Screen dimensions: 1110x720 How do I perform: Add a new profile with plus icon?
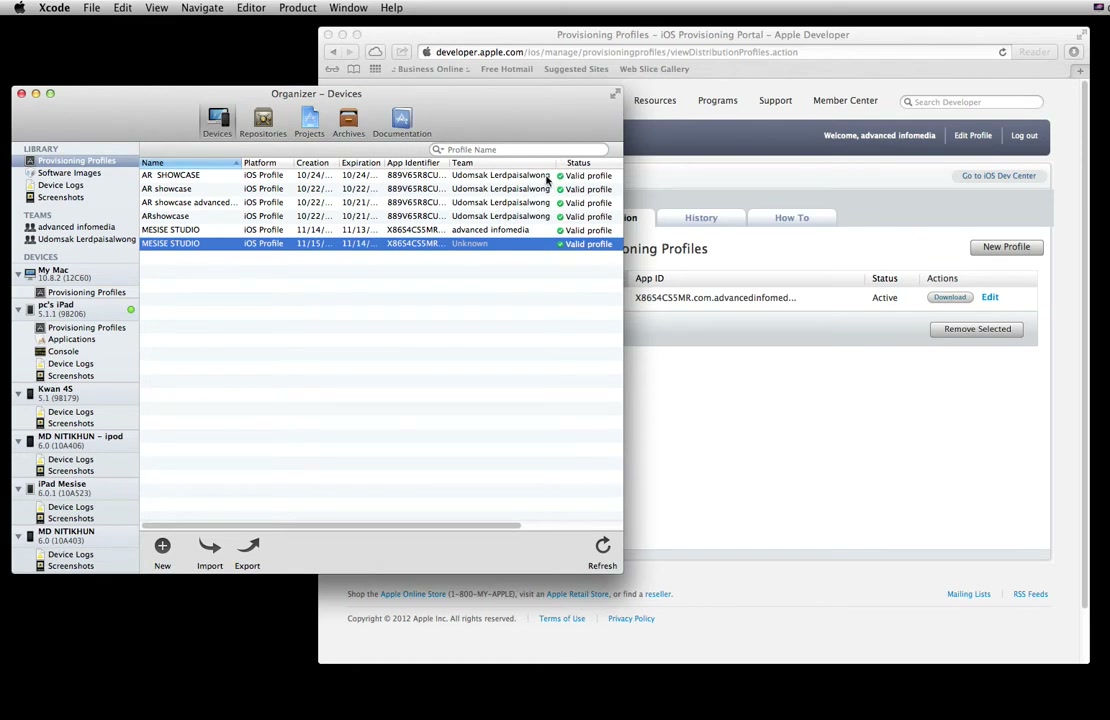coord(162,546)
